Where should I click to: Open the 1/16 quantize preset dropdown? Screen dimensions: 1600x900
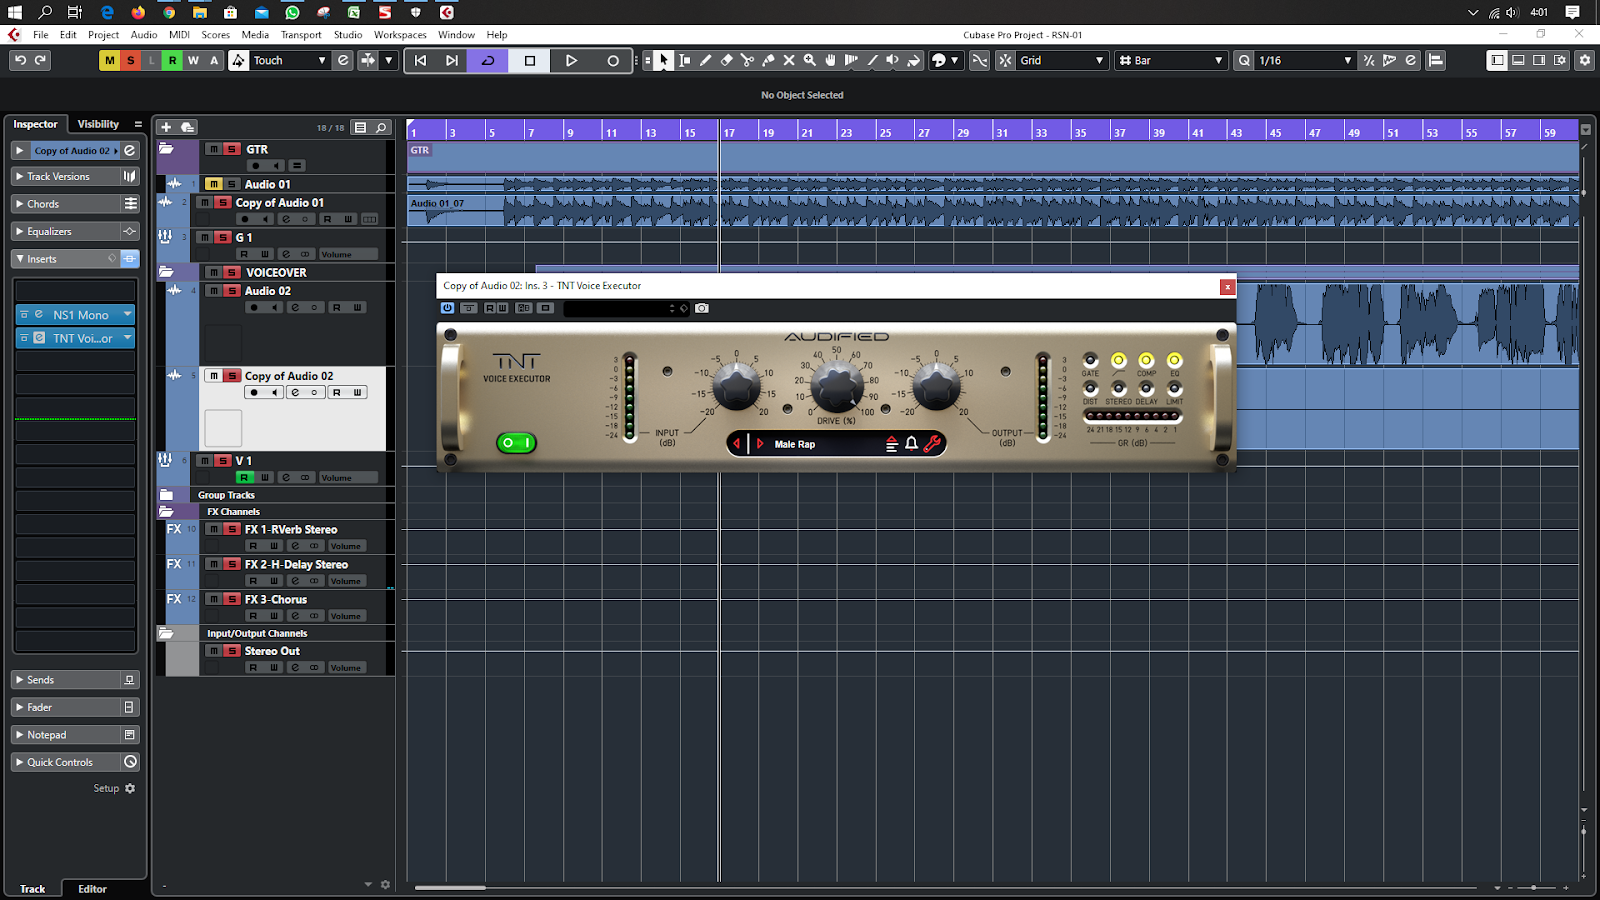(1304, 60)
